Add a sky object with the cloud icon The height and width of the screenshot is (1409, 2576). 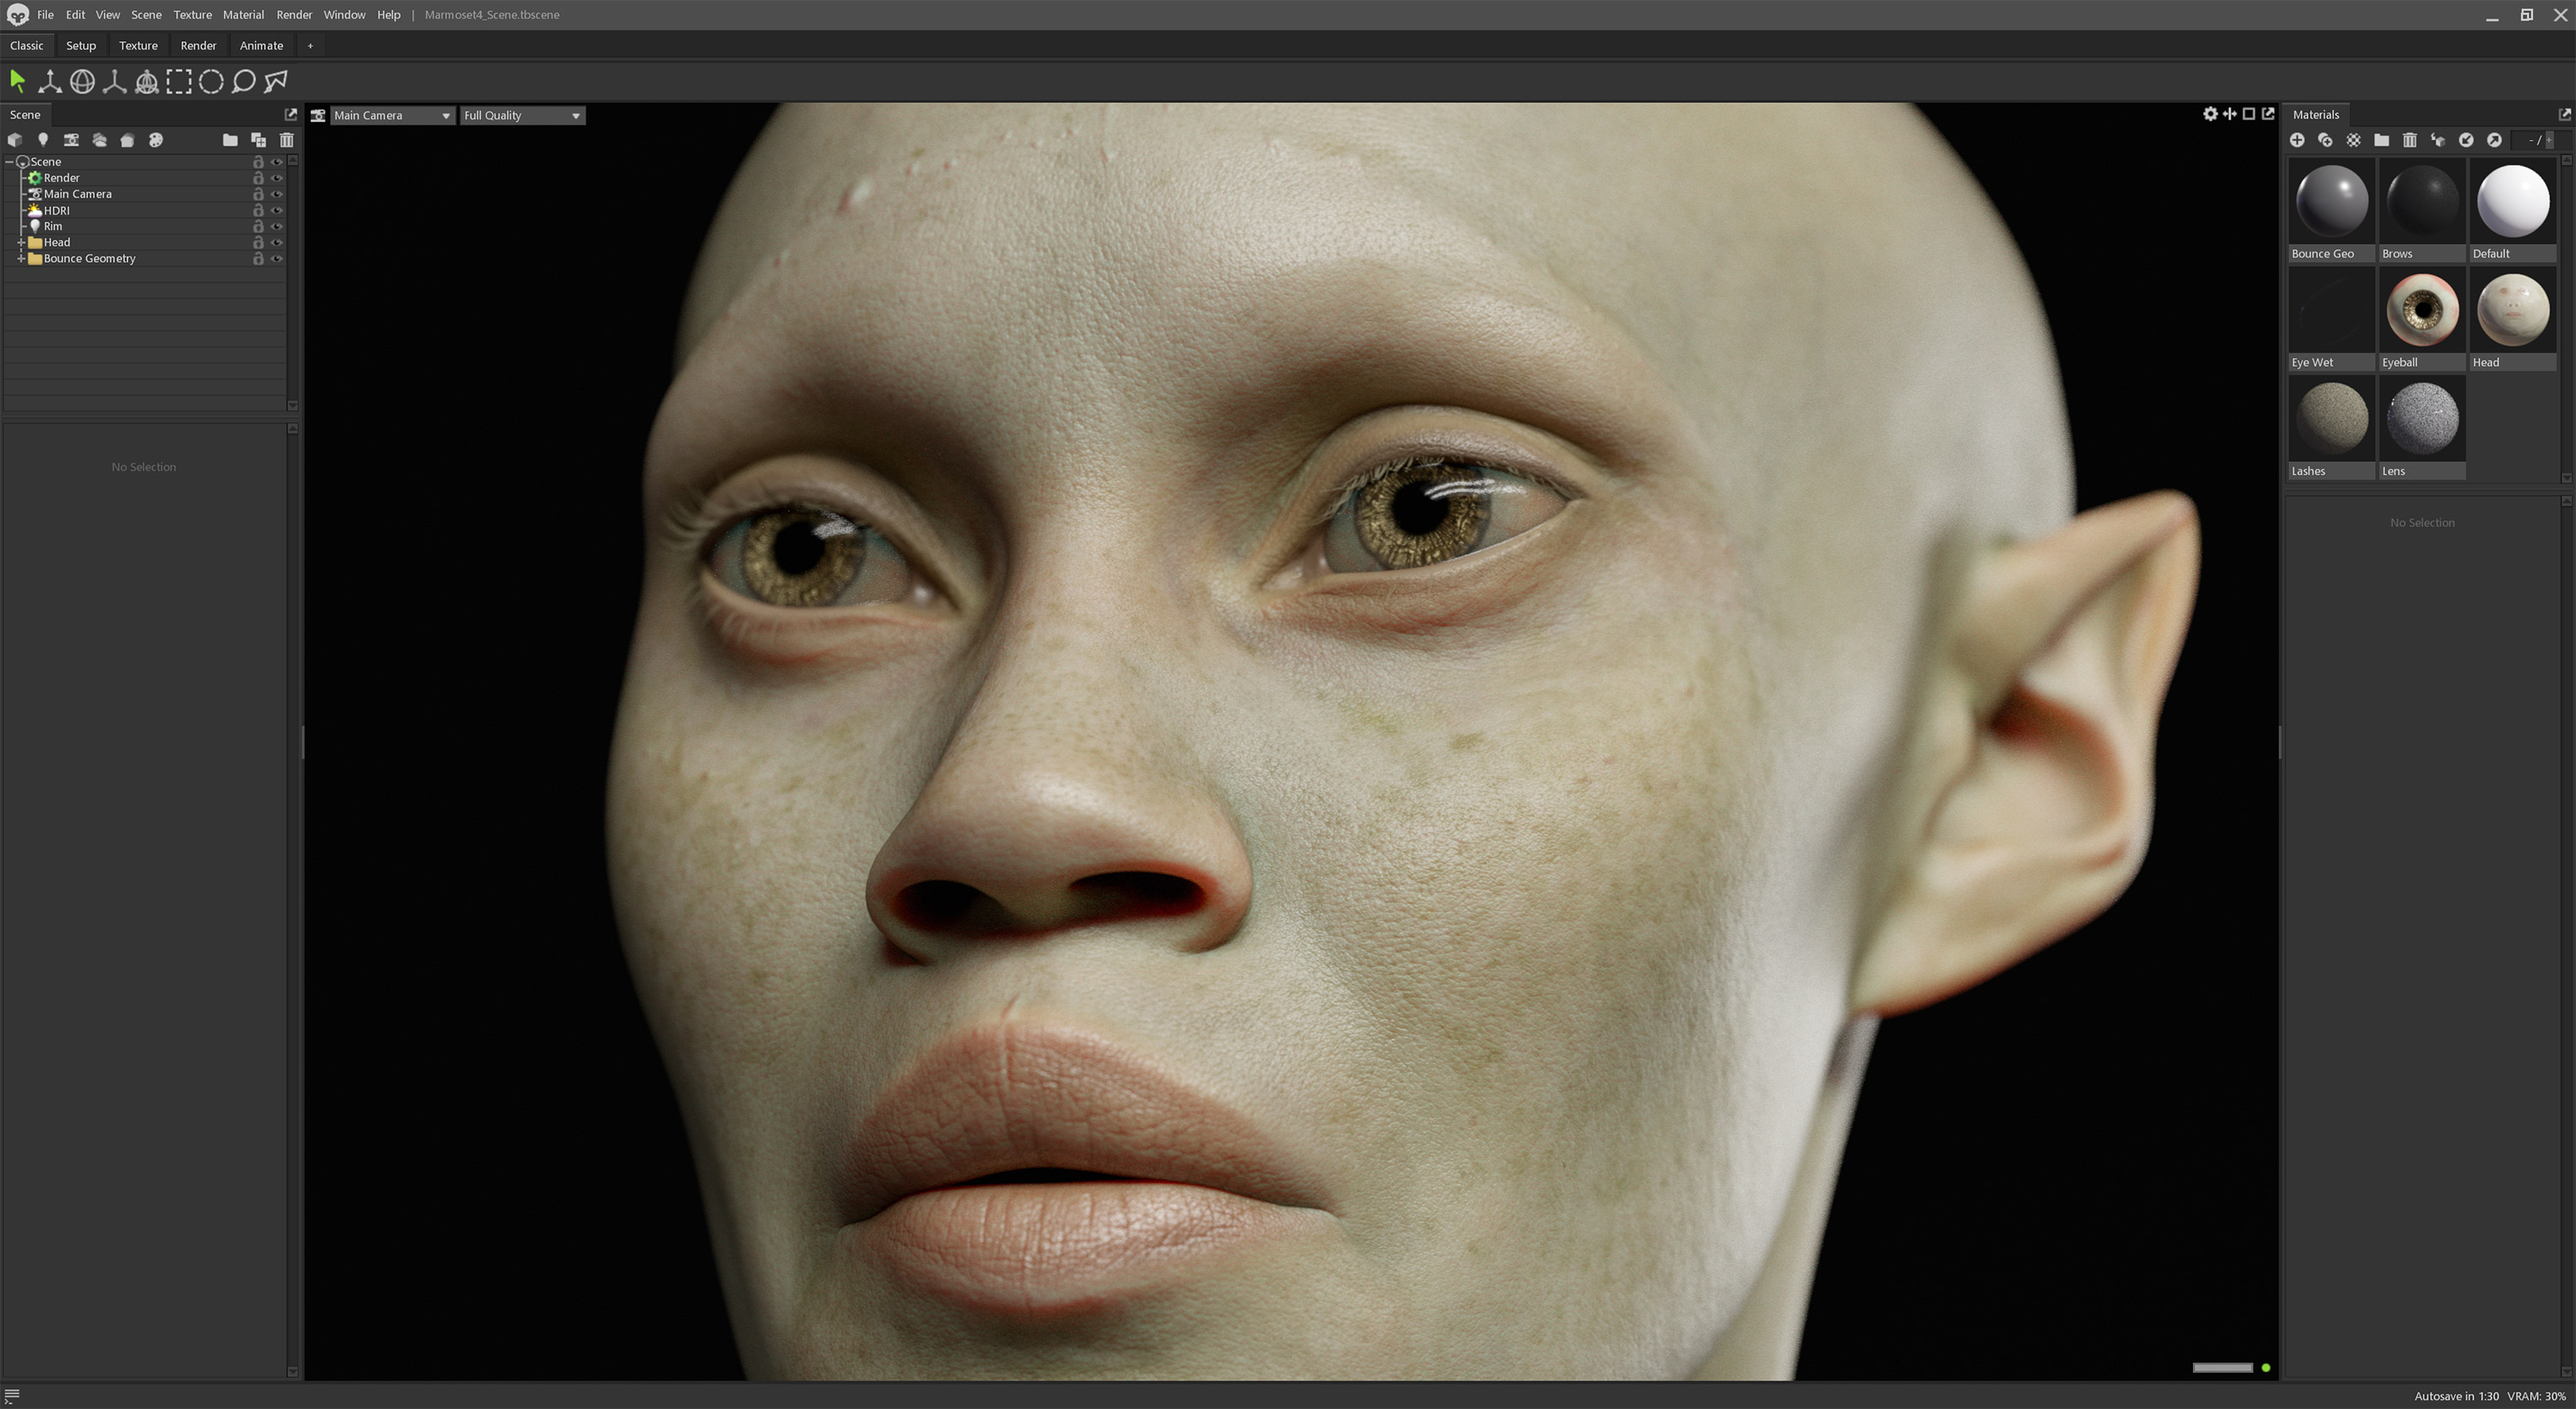click(99, 140)
